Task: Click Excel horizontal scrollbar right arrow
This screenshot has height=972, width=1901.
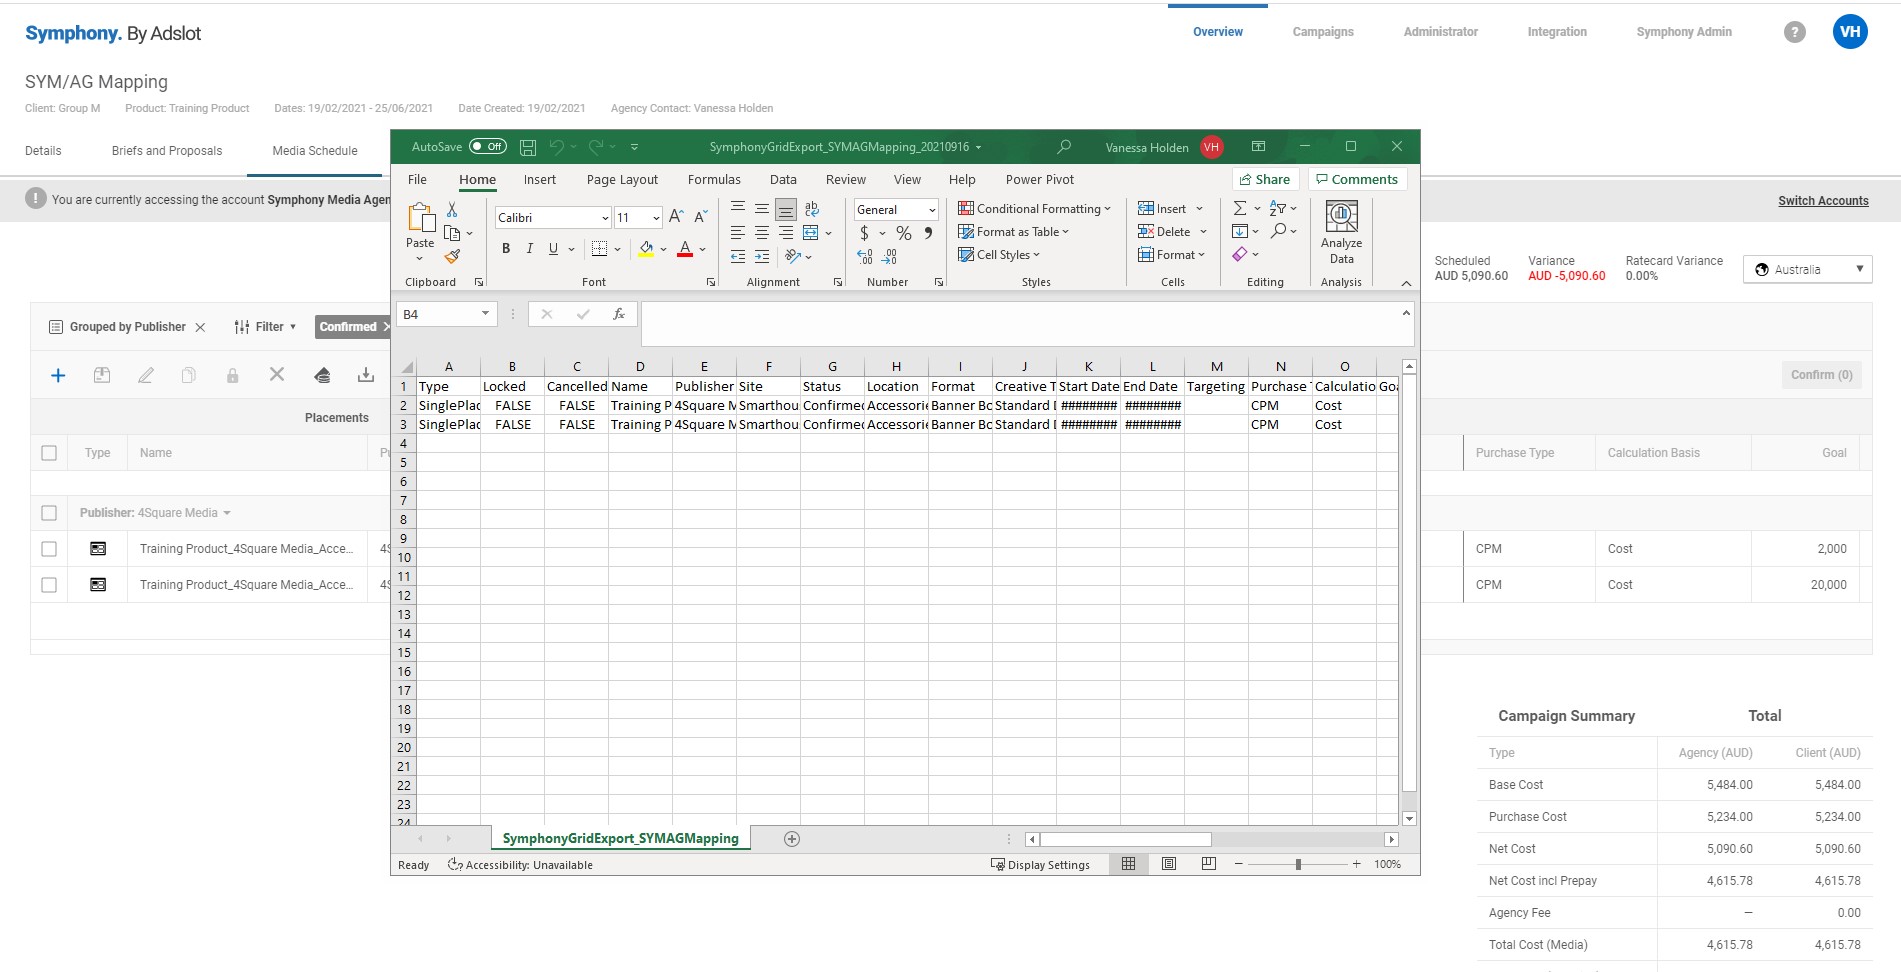Action: [x=1391, y=839]
